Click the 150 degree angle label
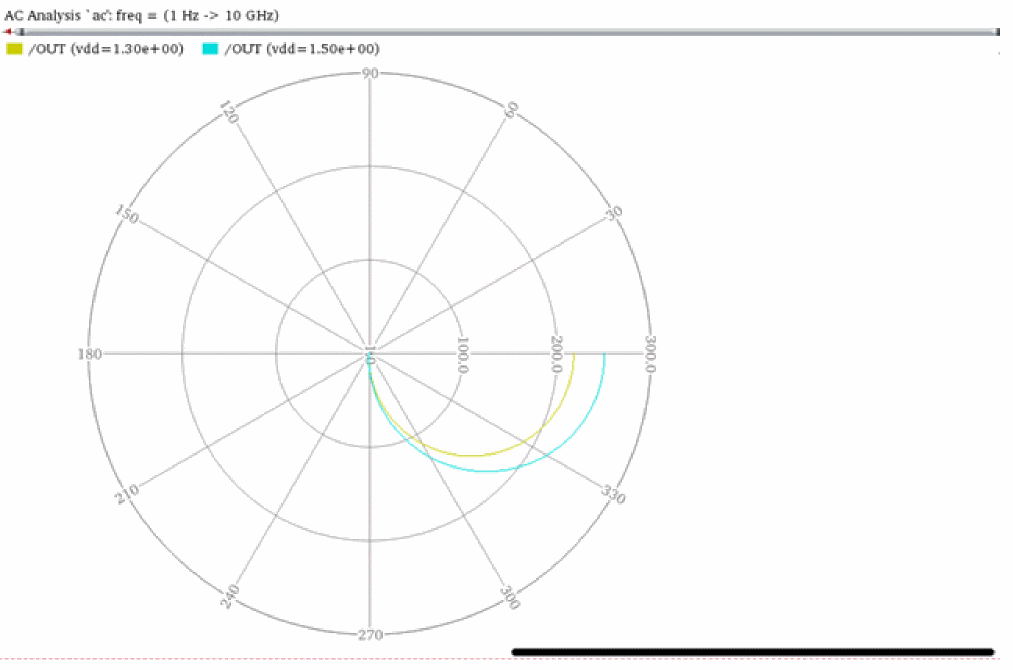This screenshot has width=1013, height=670. (x=127, y=214)
